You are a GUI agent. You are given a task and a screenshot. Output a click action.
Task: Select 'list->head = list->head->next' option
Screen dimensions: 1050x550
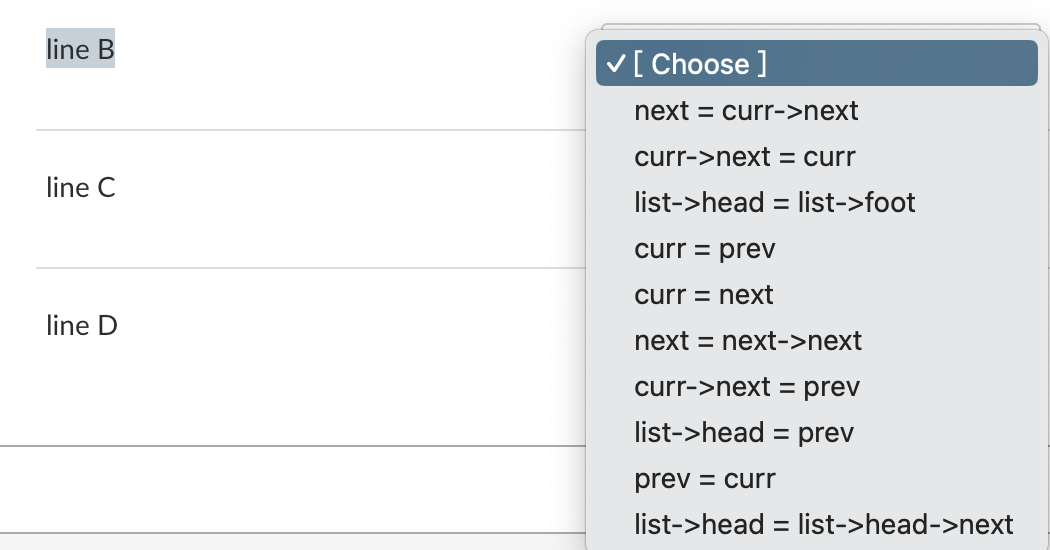816,525
